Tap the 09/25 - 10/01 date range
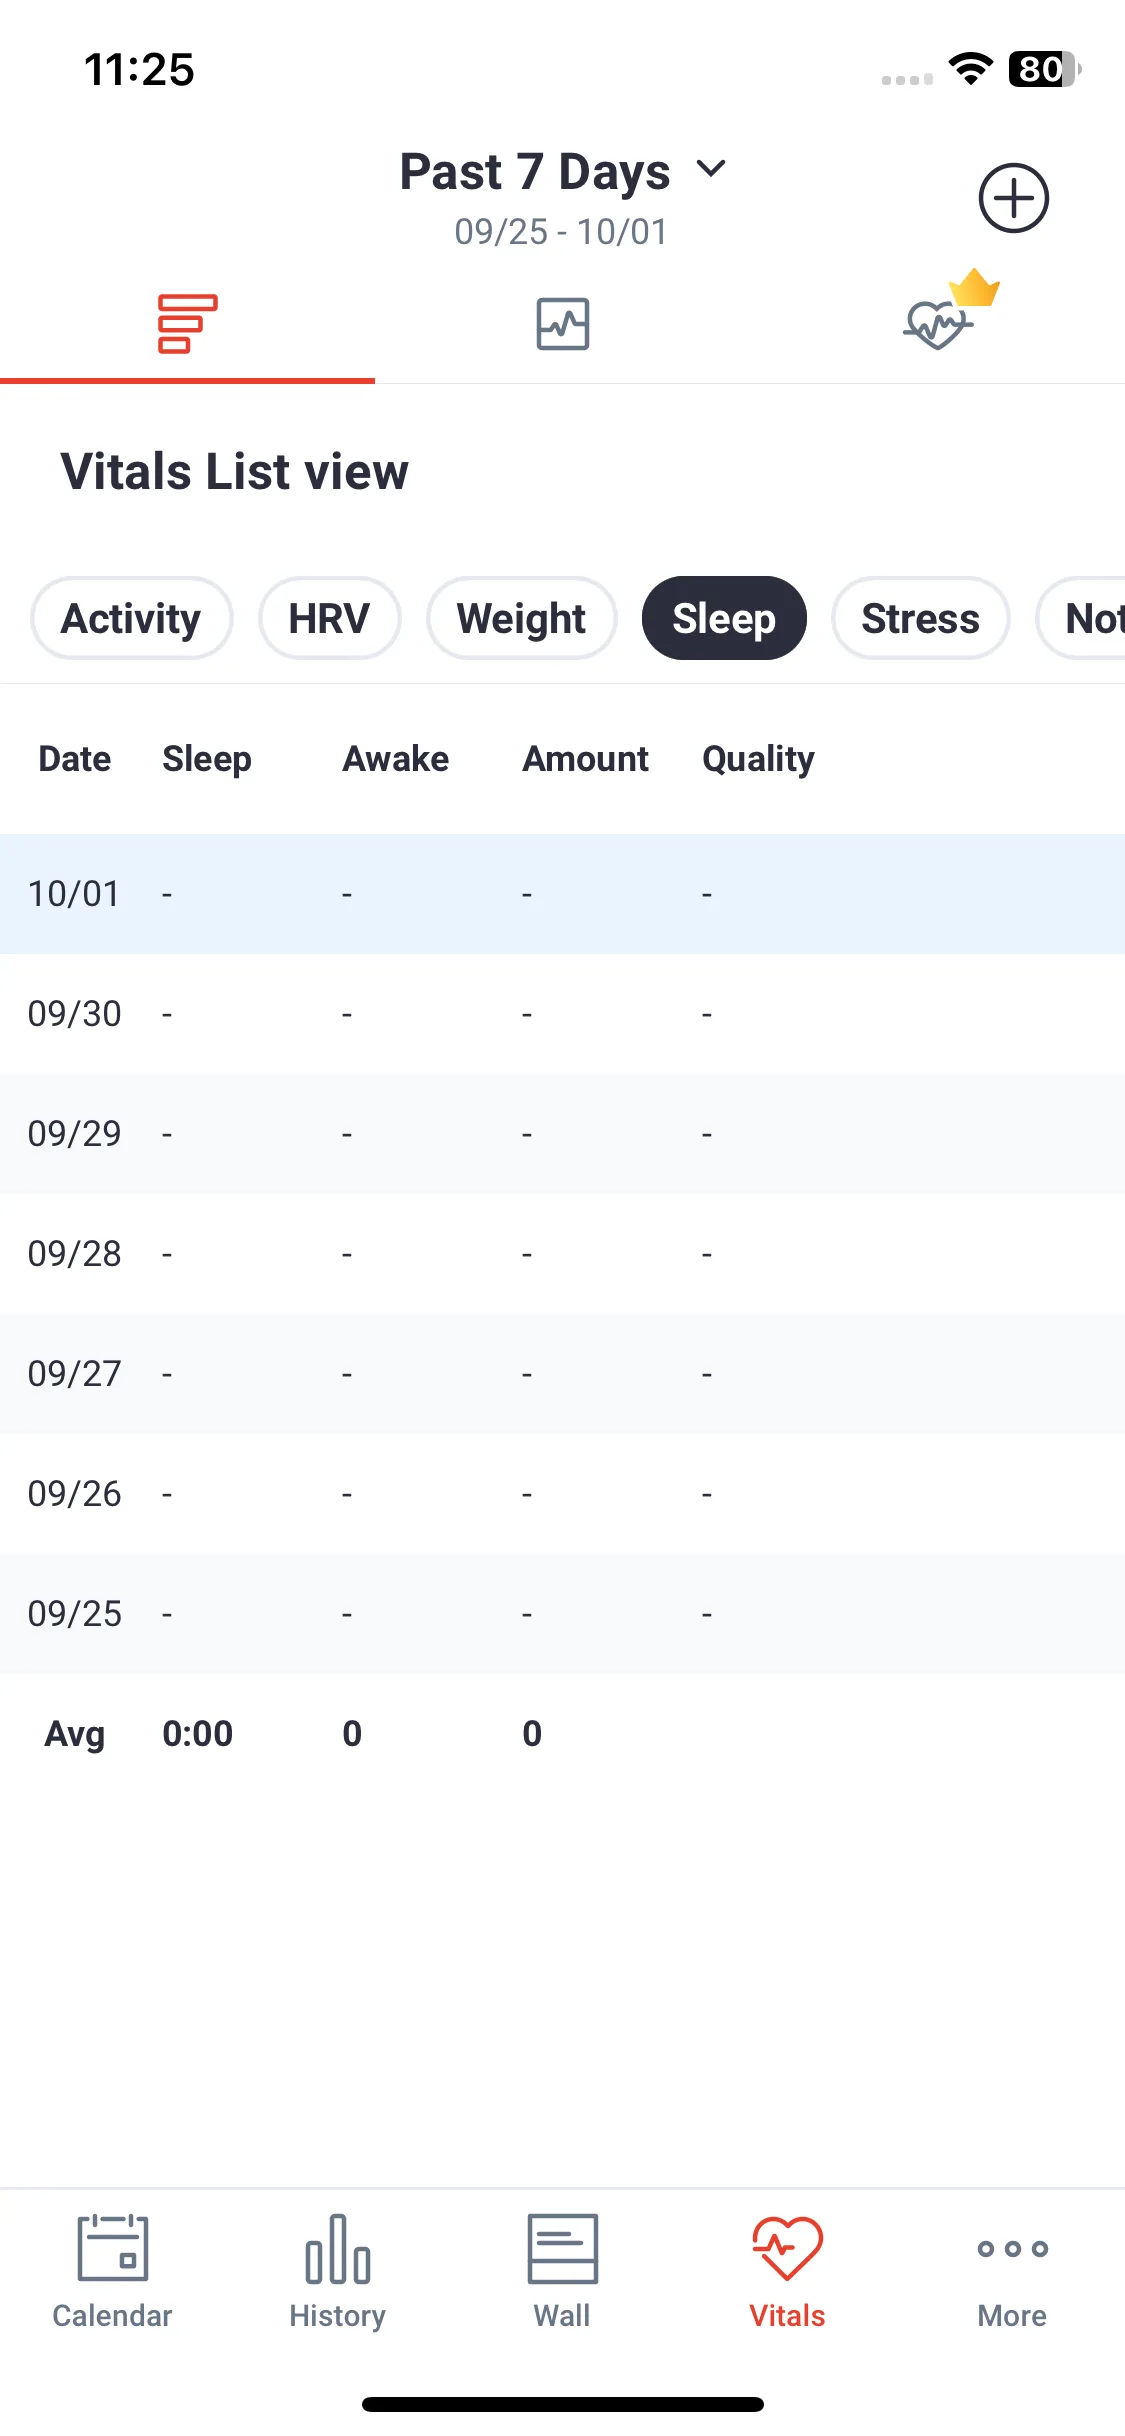 pyautogui.click(x=561, y=232)
